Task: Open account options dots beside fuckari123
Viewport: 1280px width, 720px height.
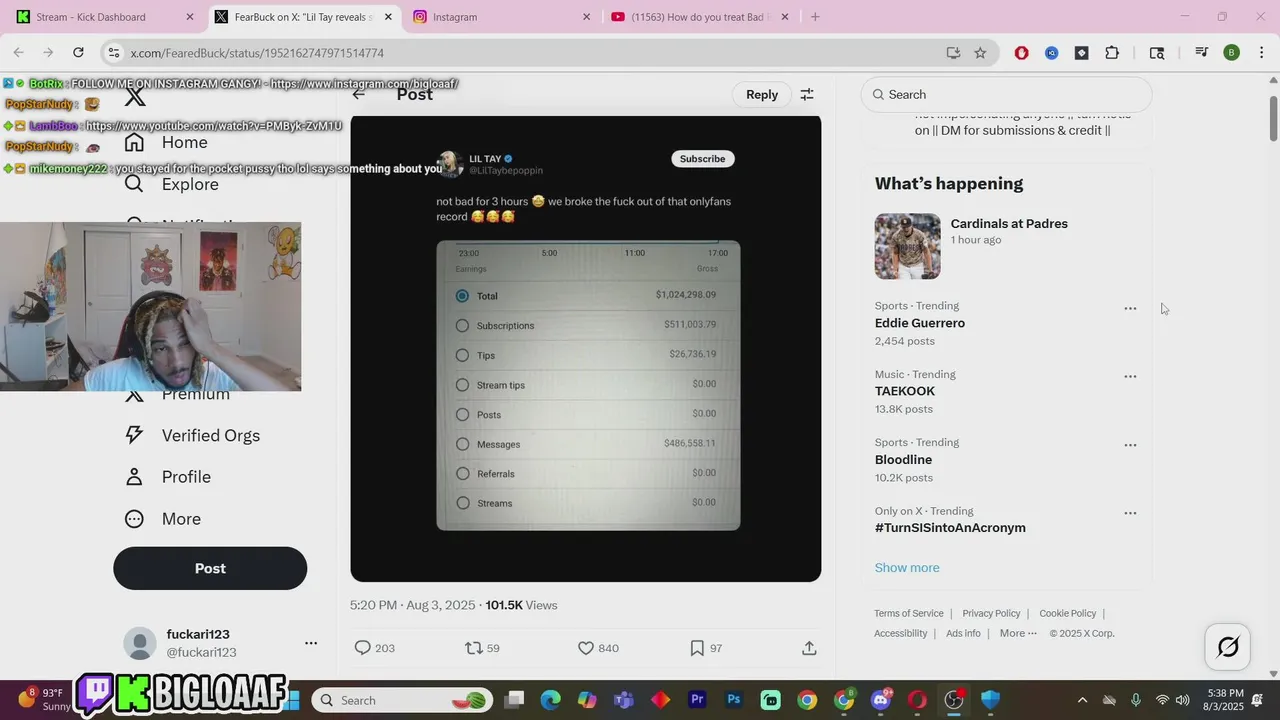Action: click(x=311, y=643)
